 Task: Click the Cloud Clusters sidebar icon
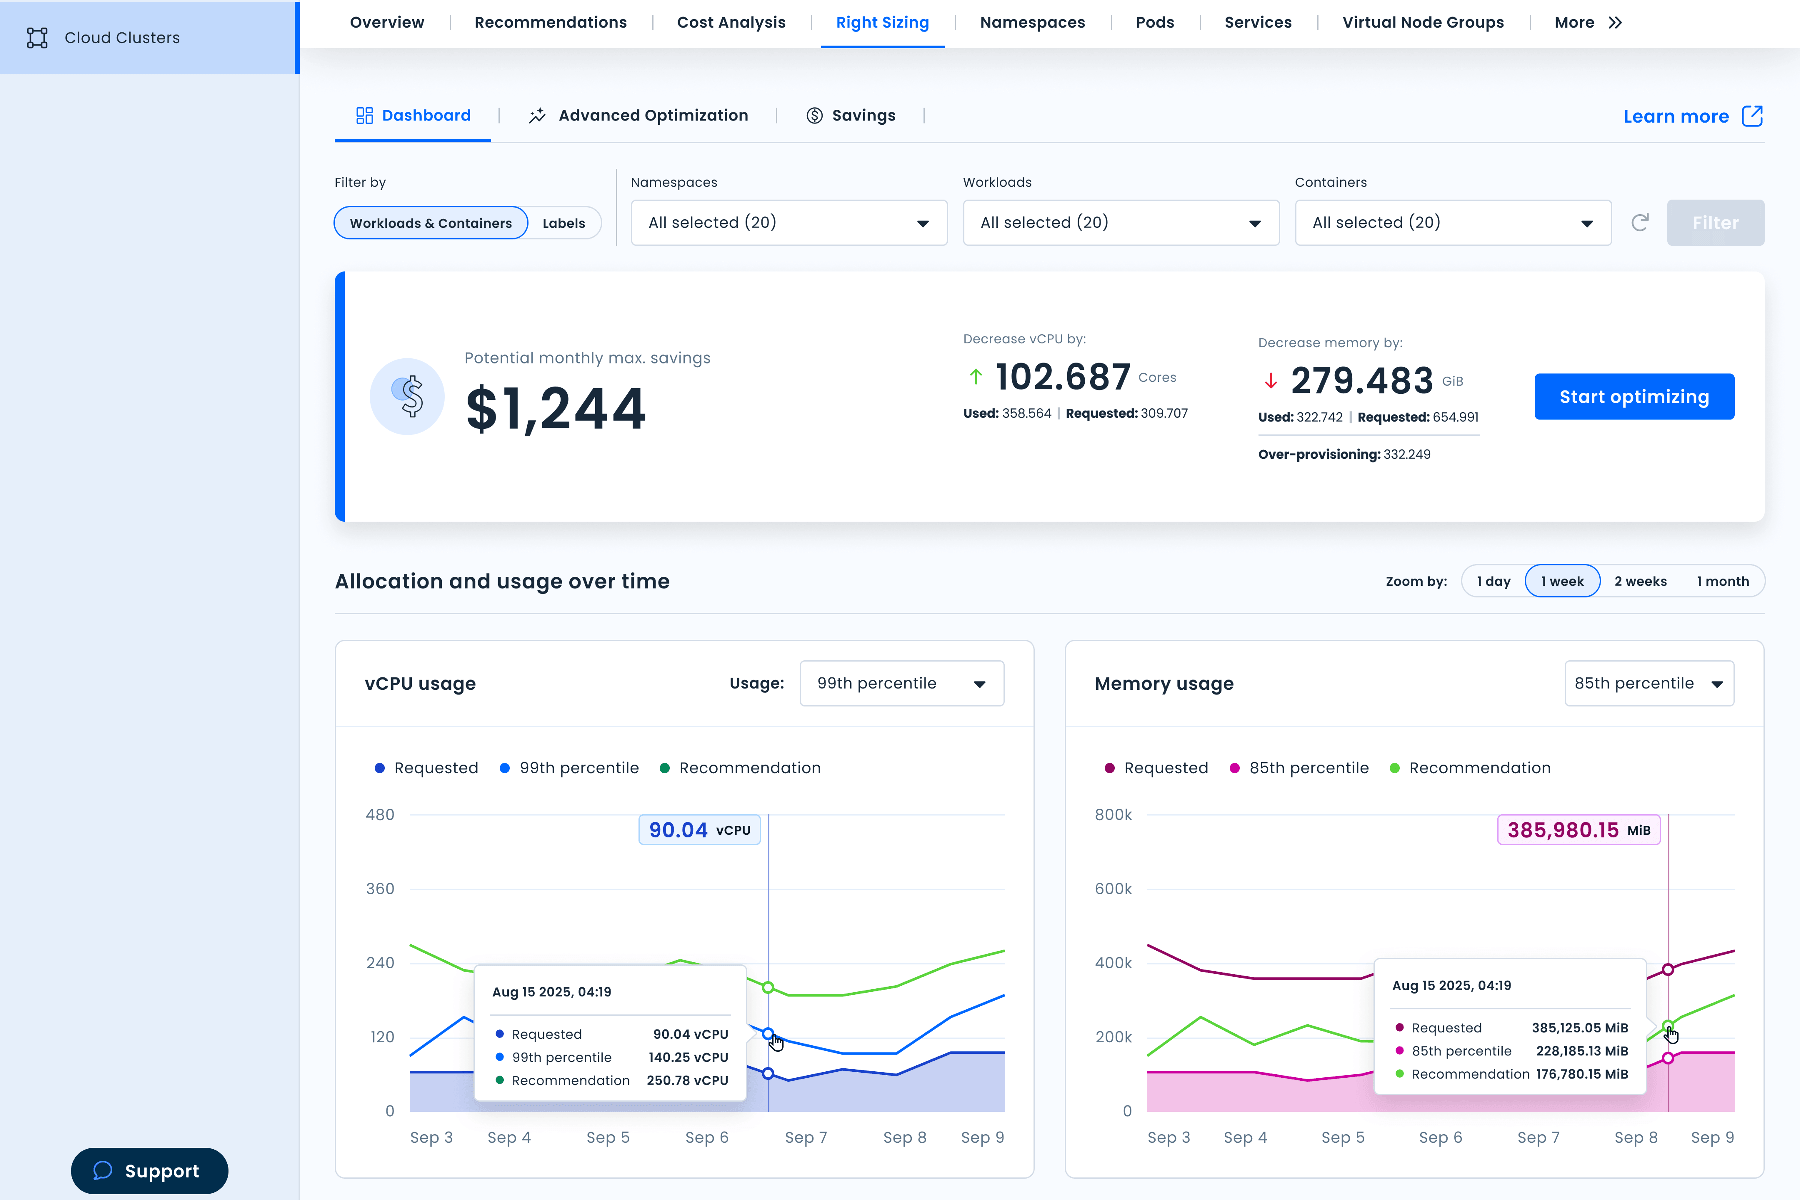tap(37, 38)
